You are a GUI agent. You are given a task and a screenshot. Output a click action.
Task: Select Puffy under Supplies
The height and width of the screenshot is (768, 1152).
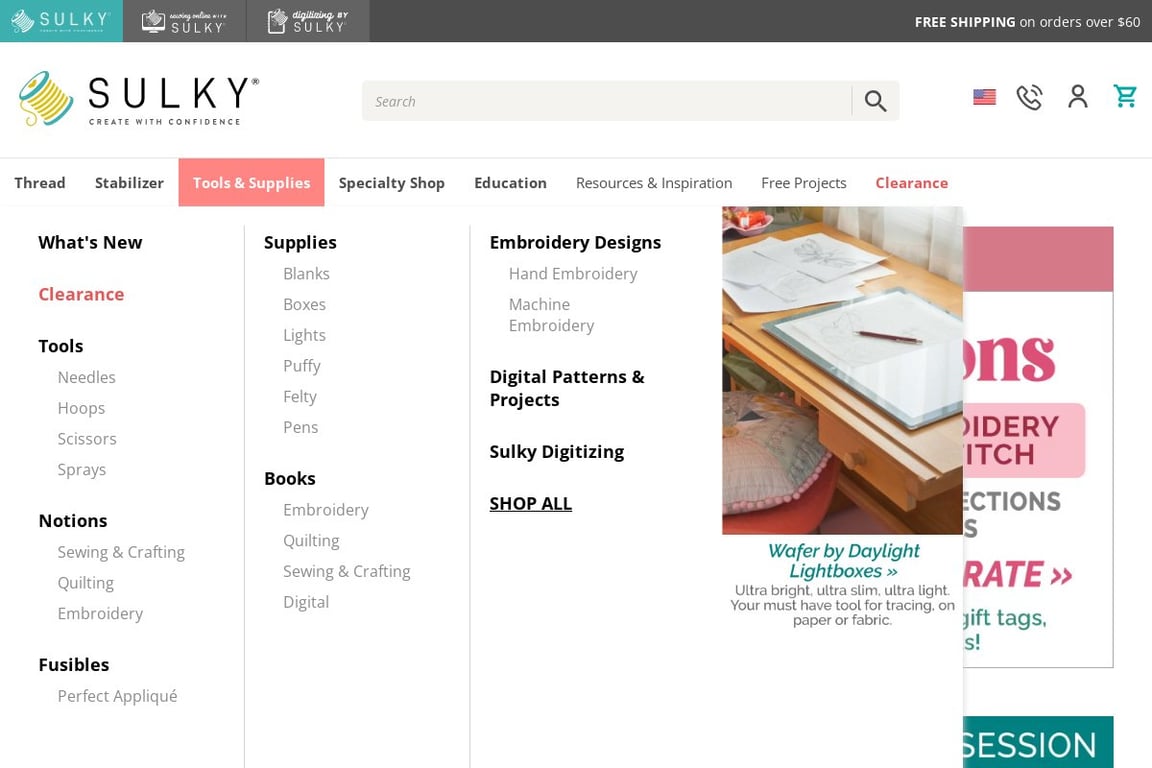coord(302,366)
